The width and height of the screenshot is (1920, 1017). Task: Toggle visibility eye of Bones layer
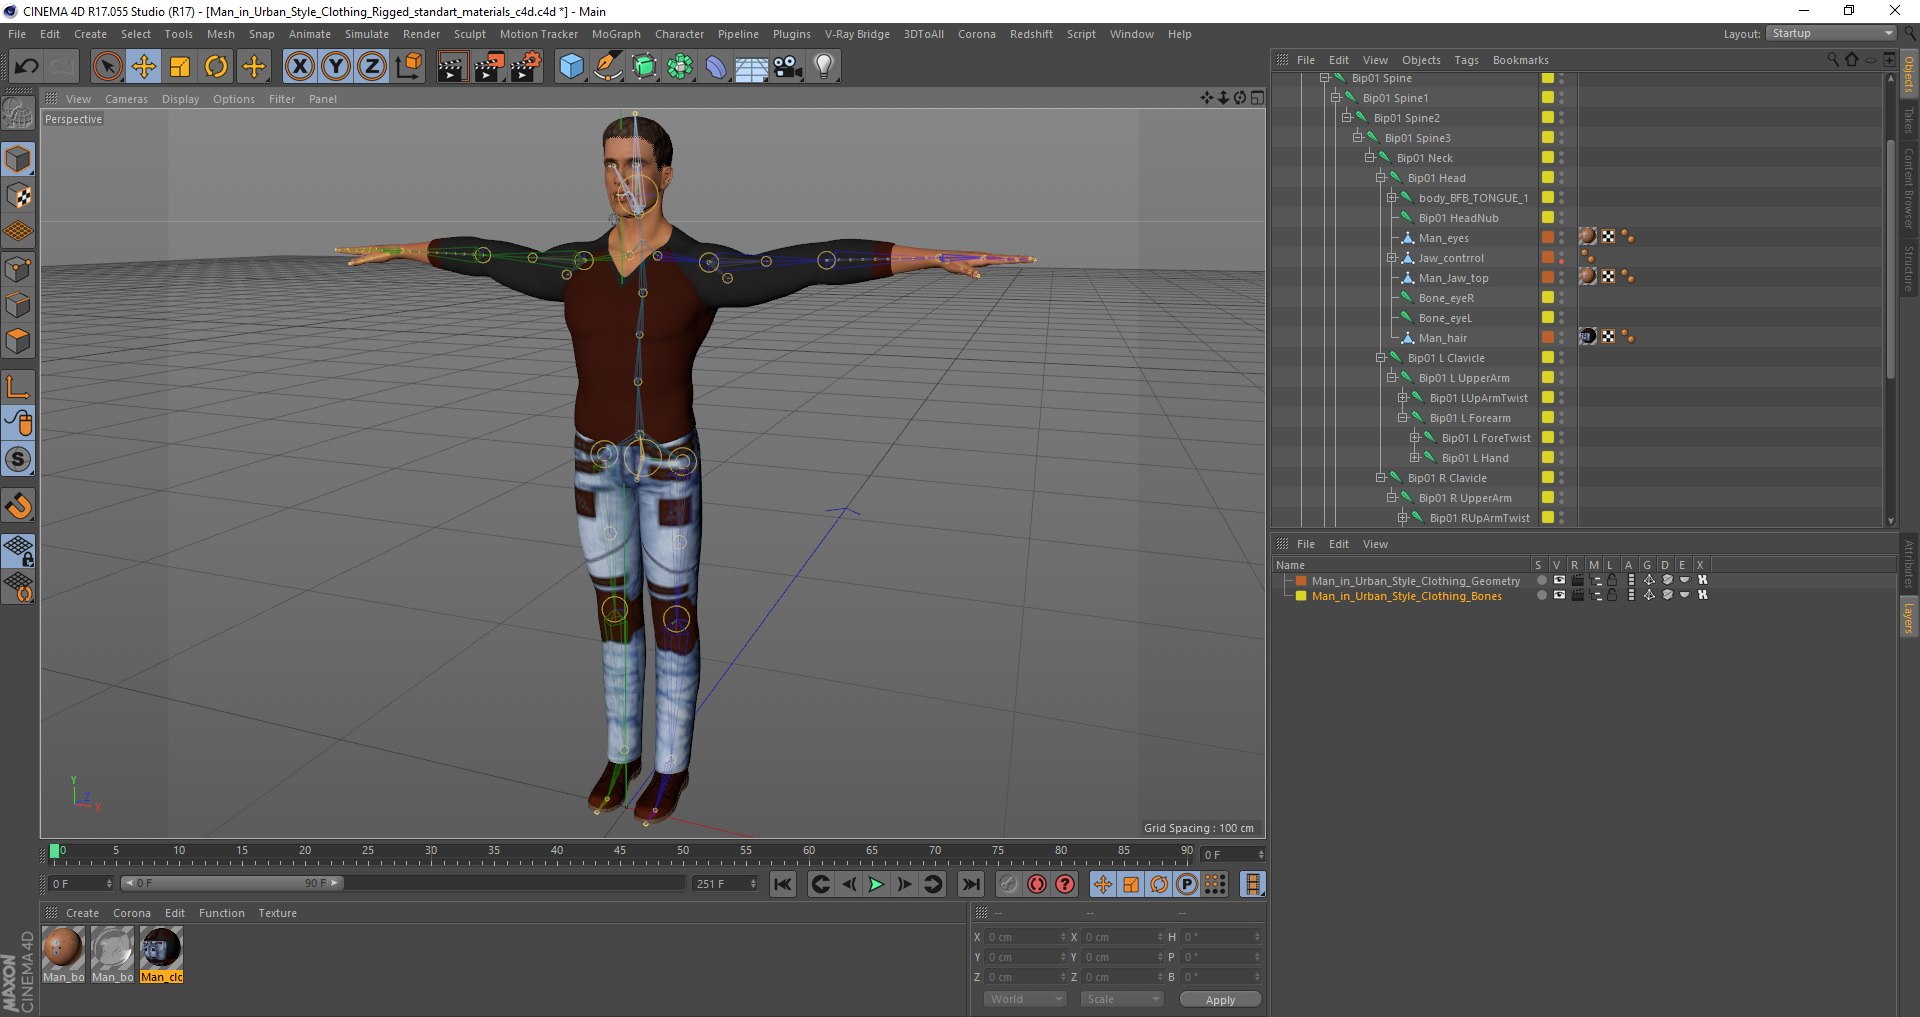point(1558,595)
